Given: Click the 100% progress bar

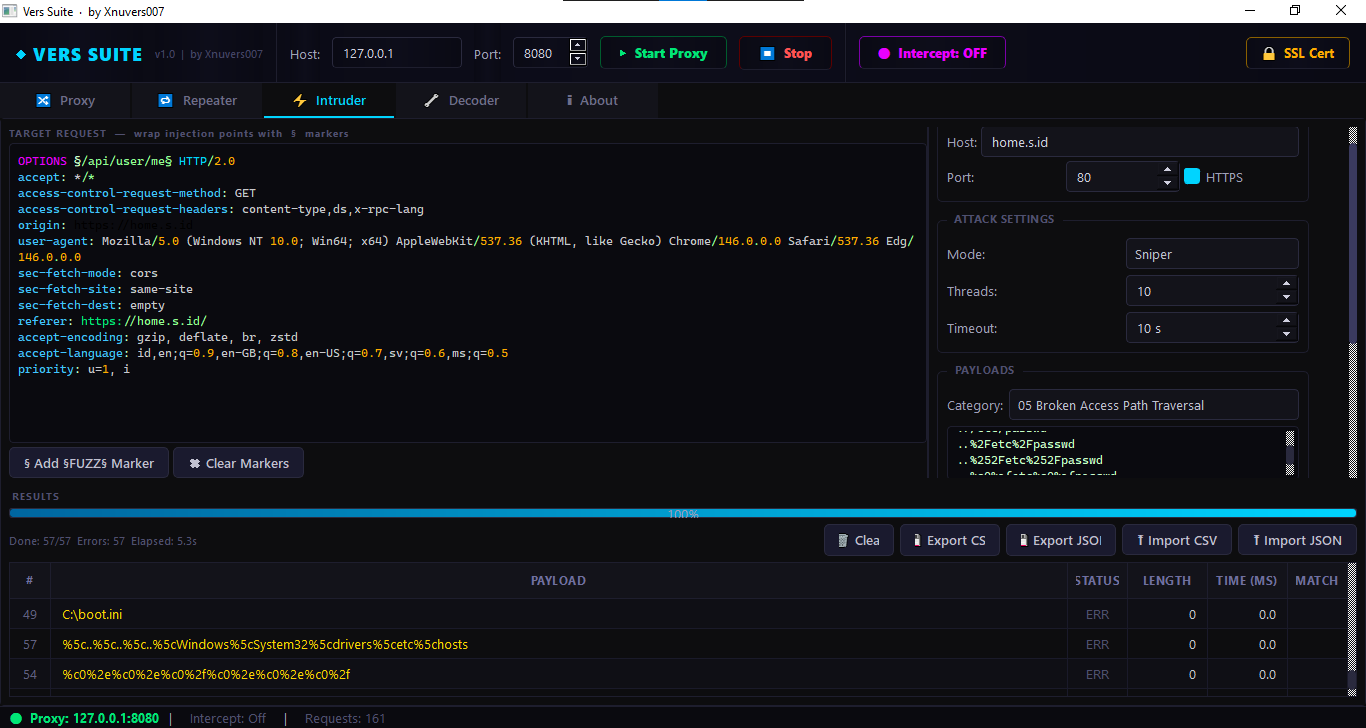Looking at the screenshot, I should tap(683, 512).
